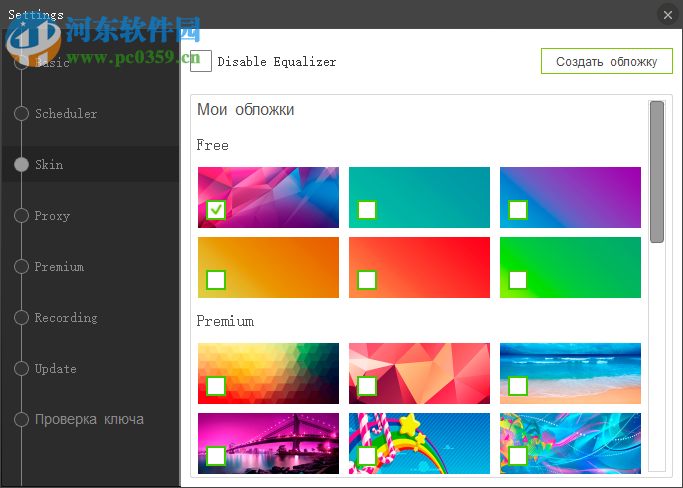Check the orange skin checkbox
This screenshot has height=488, width=683.
(x=216, y=280)
